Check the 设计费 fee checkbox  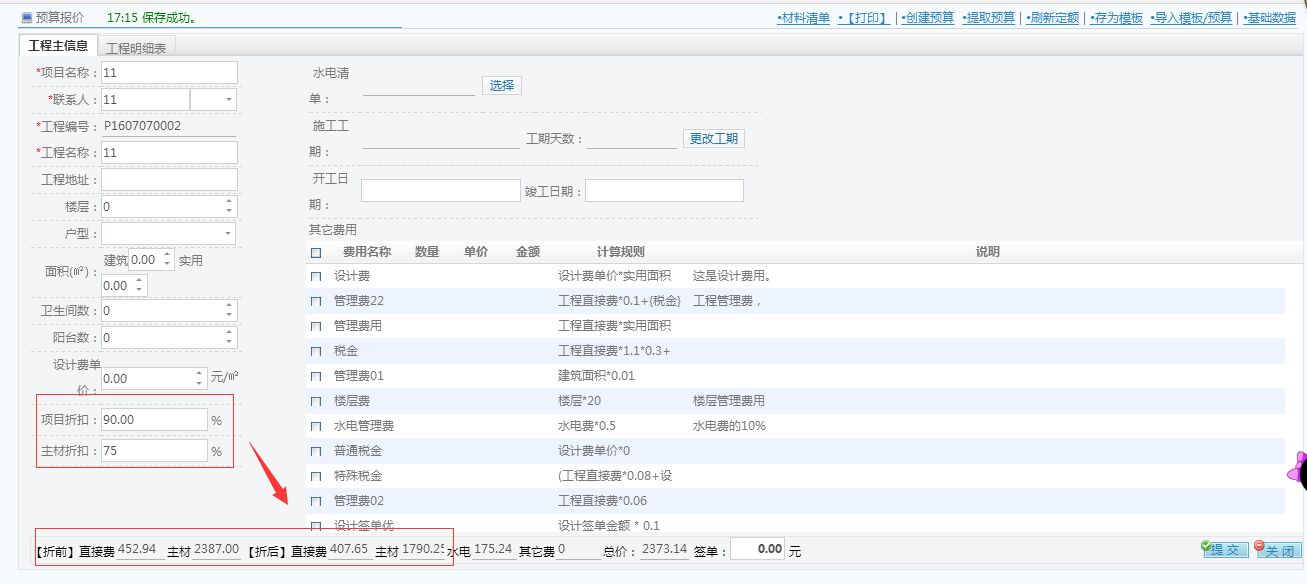(x=316, y=275)
